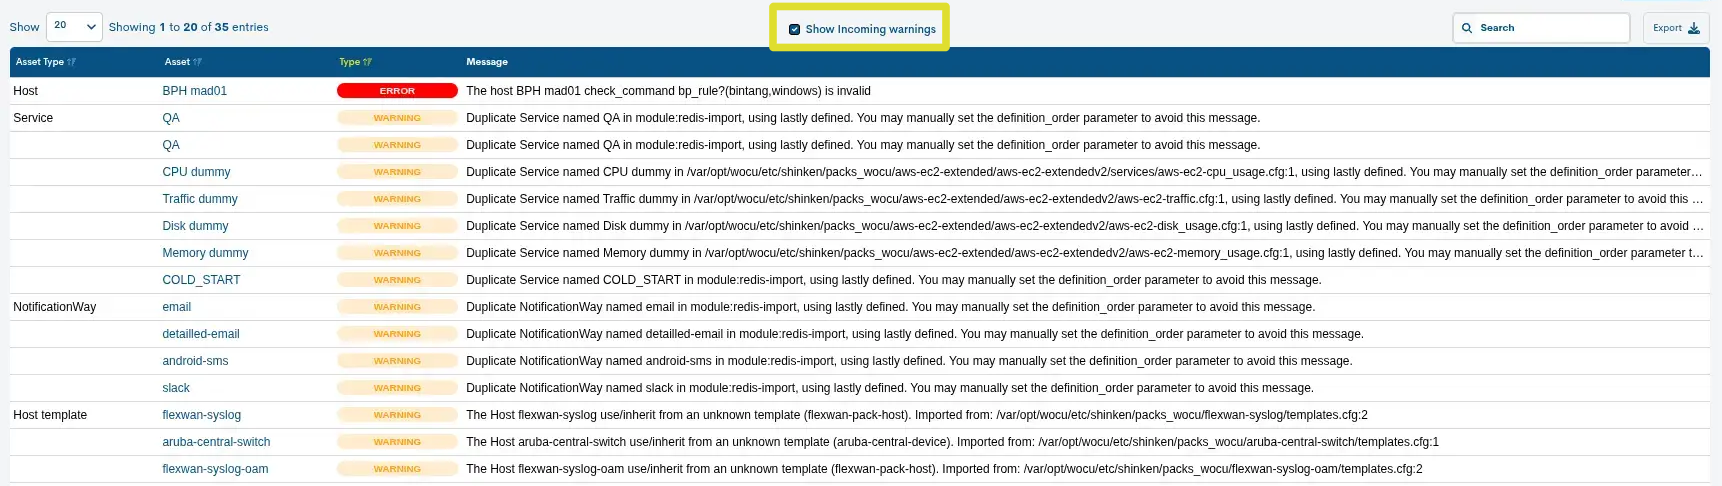Open the COLD_START service link
The image size is (1722, 486).
click(201, 280)
